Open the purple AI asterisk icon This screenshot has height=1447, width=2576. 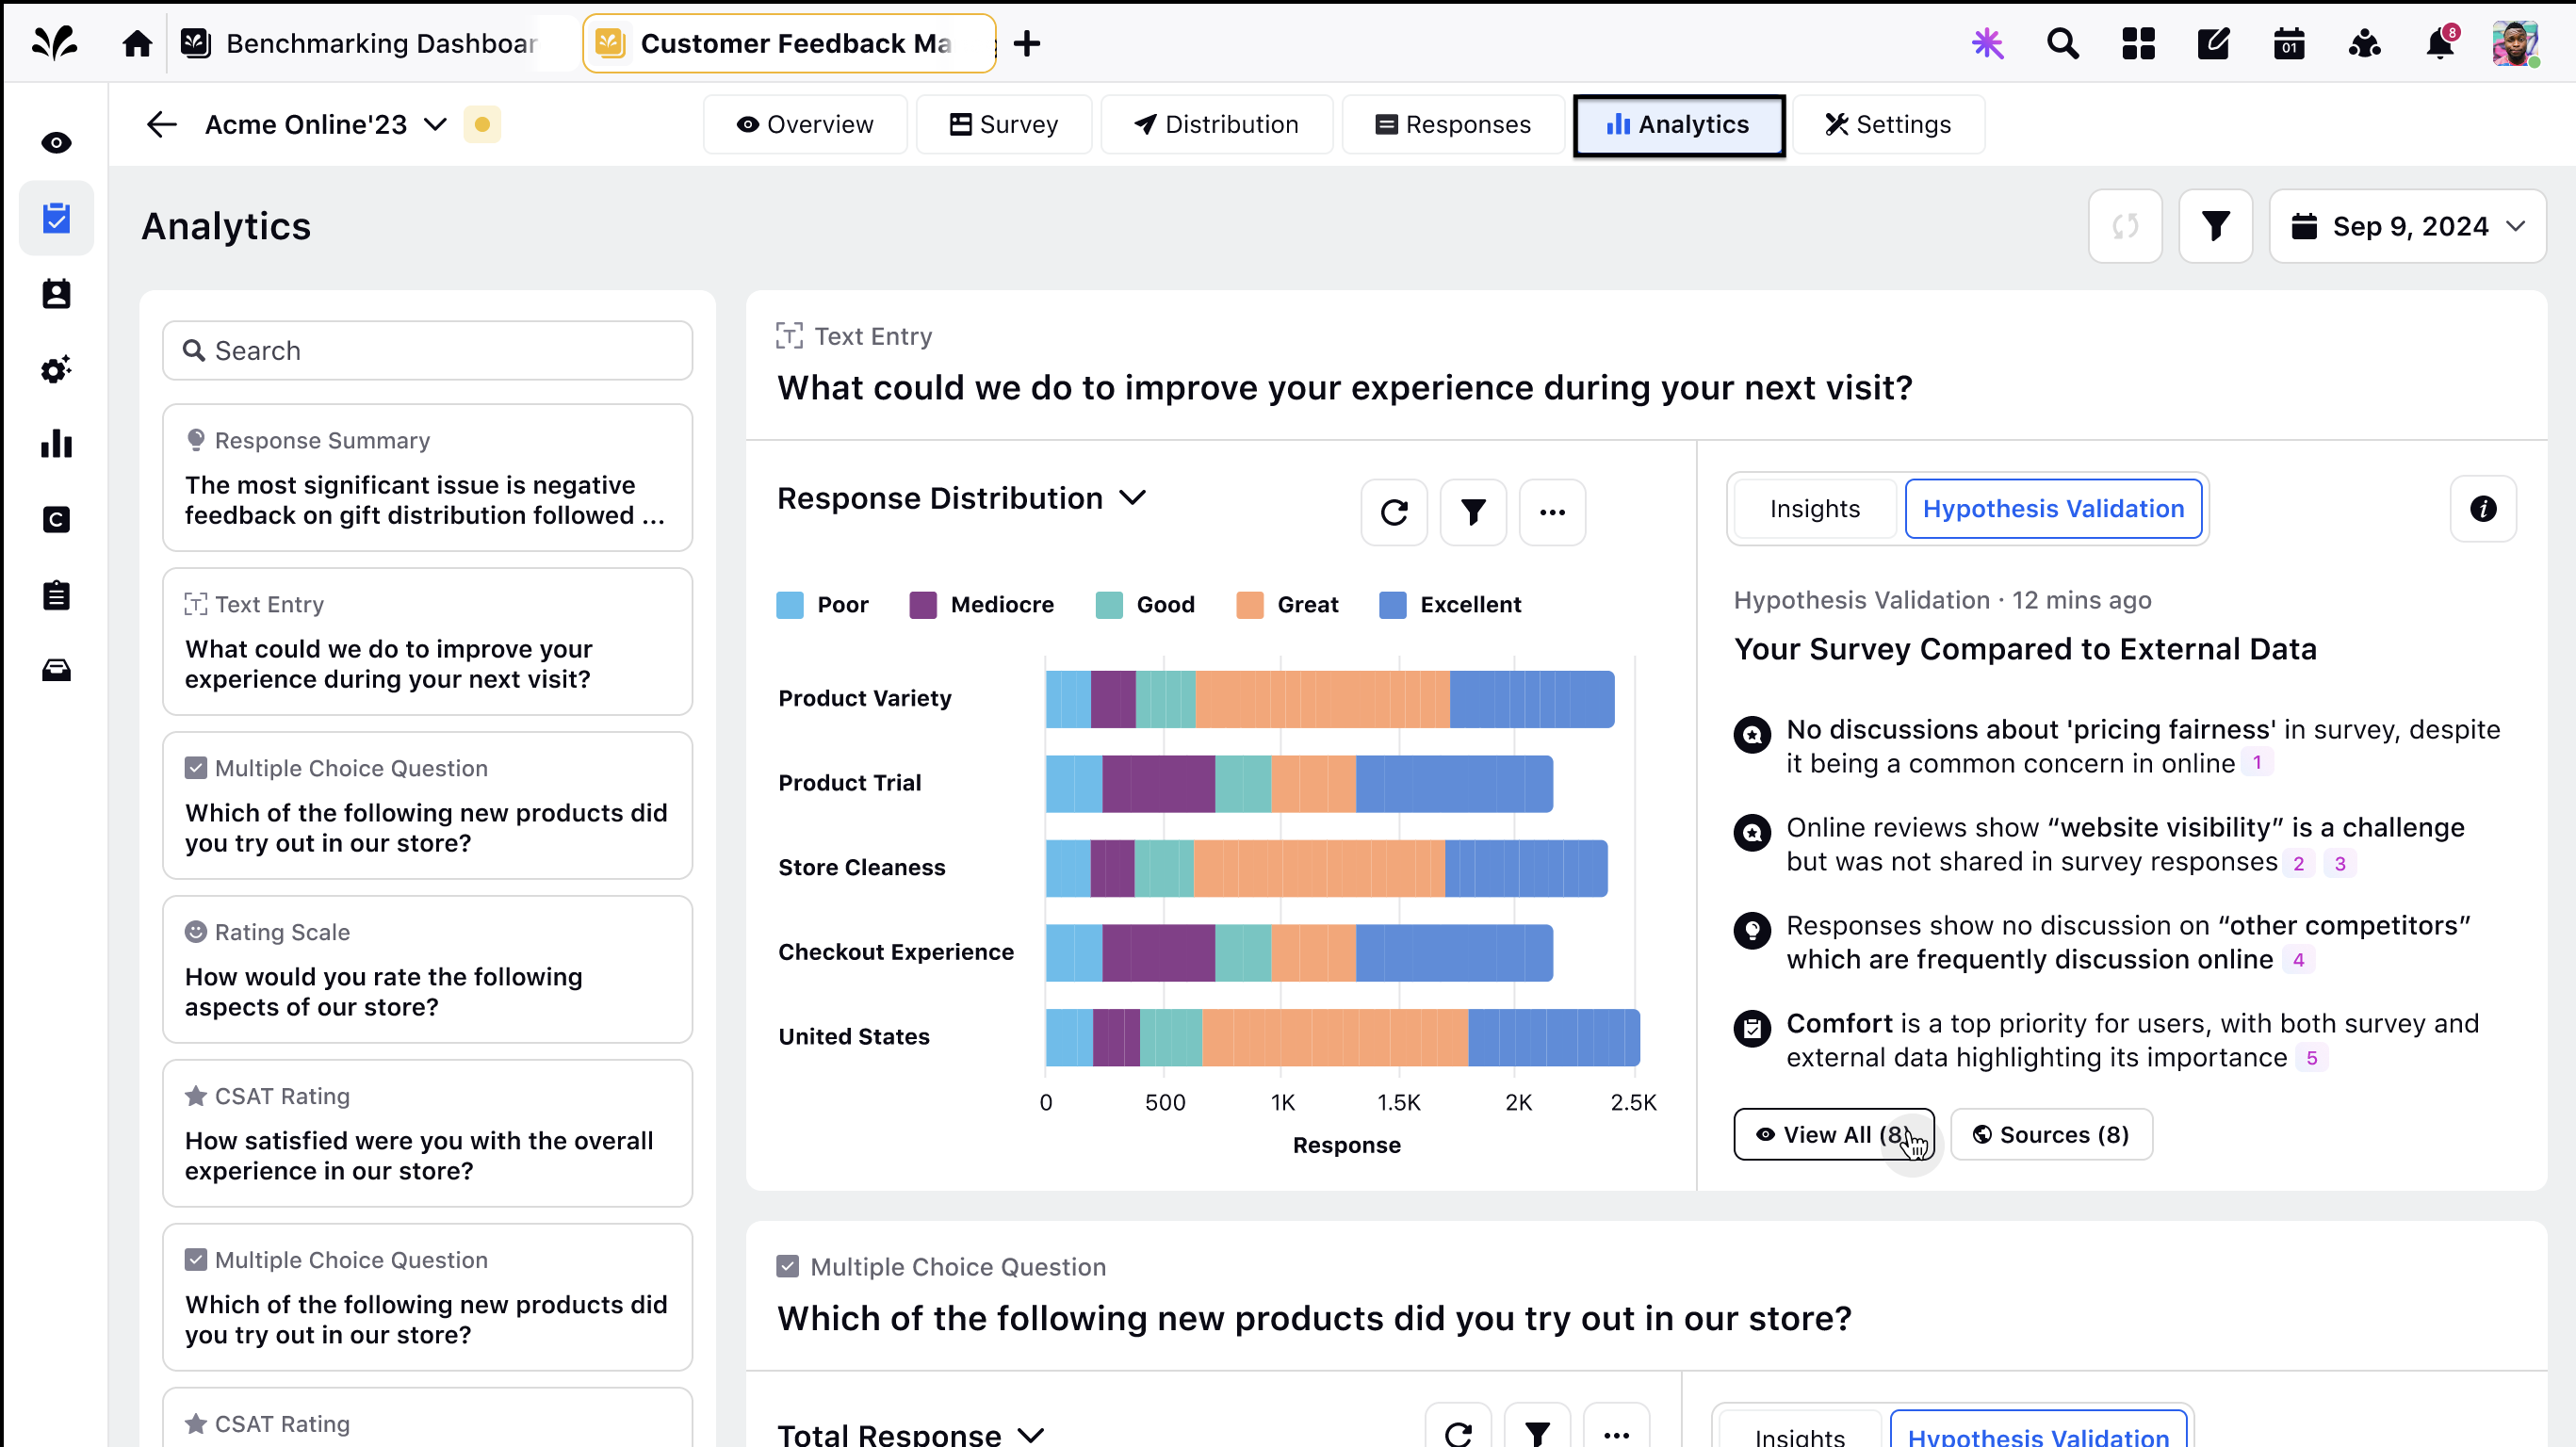click(1988, 43)
